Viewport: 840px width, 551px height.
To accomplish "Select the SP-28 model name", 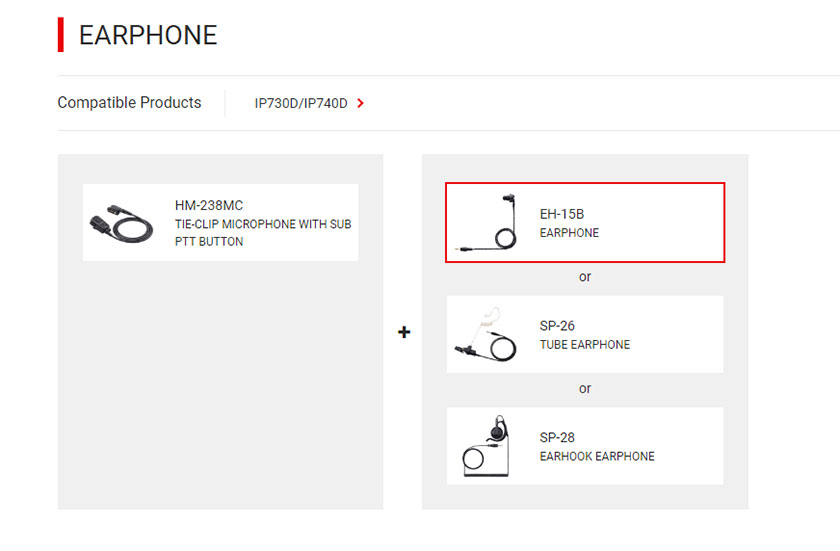I will click(557, 437).
